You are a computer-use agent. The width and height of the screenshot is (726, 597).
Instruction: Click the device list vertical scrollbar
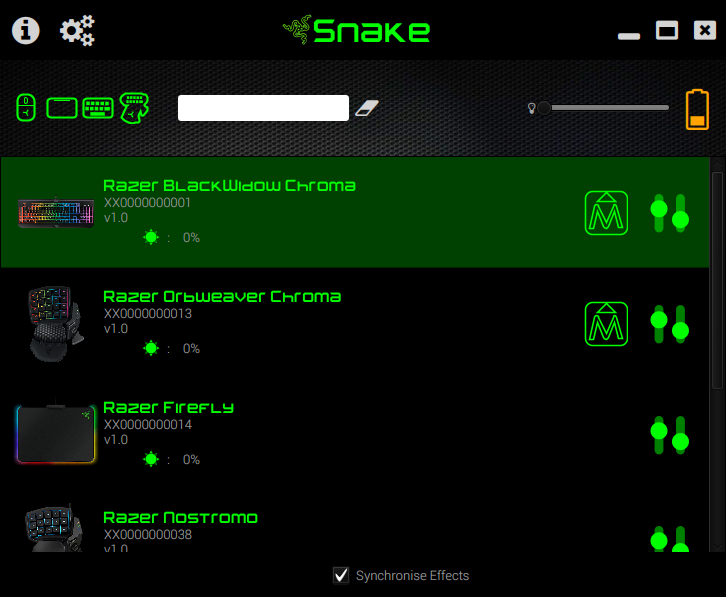tap(717, 355)
